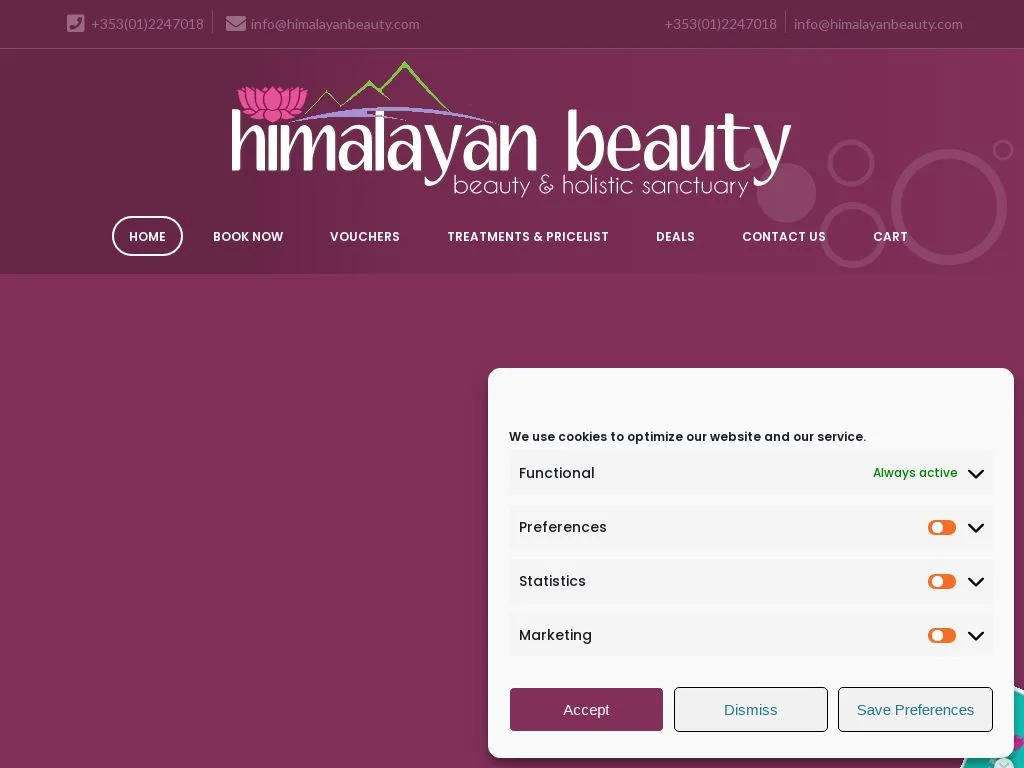This screenshot has height=768, width=1024.
Task: Toggle the Statistics cookie switch
Action: pos(942,582)
